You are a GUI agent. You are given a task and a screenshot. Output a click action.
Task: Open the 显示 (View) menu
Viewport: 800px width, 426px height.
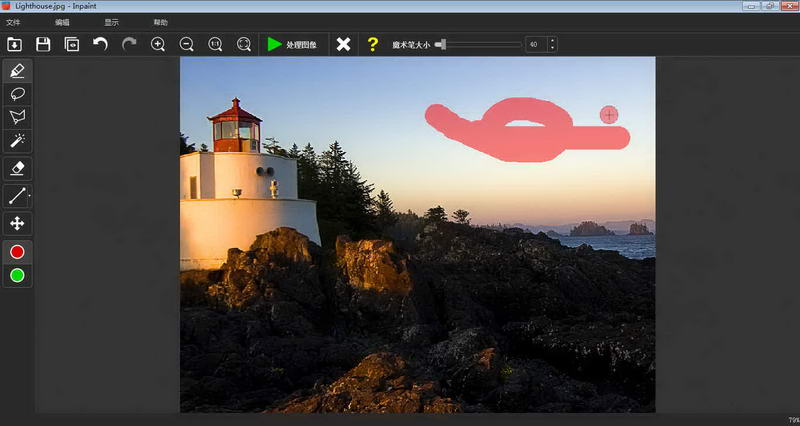click(112, 22)
